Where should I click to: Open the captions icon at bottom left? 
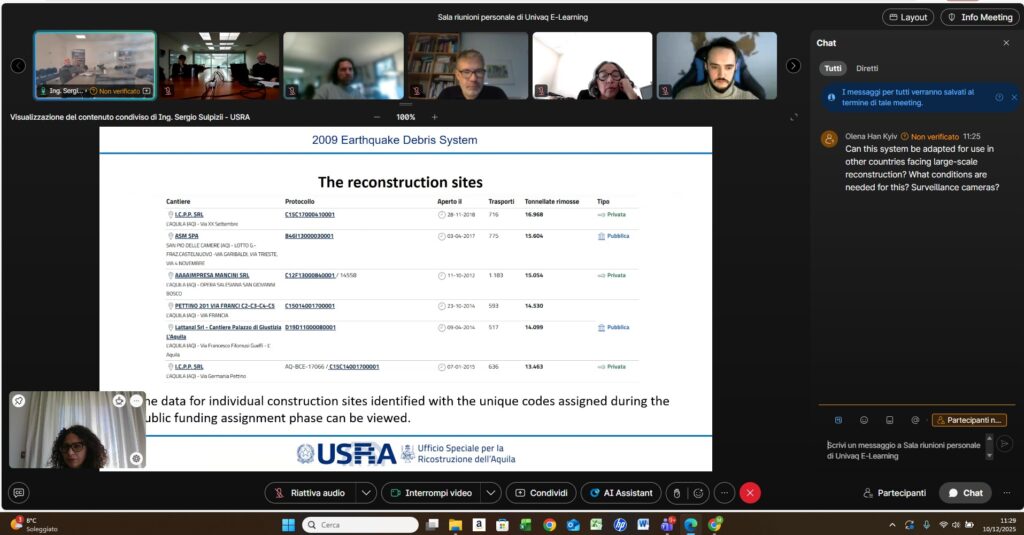(19, 493)
